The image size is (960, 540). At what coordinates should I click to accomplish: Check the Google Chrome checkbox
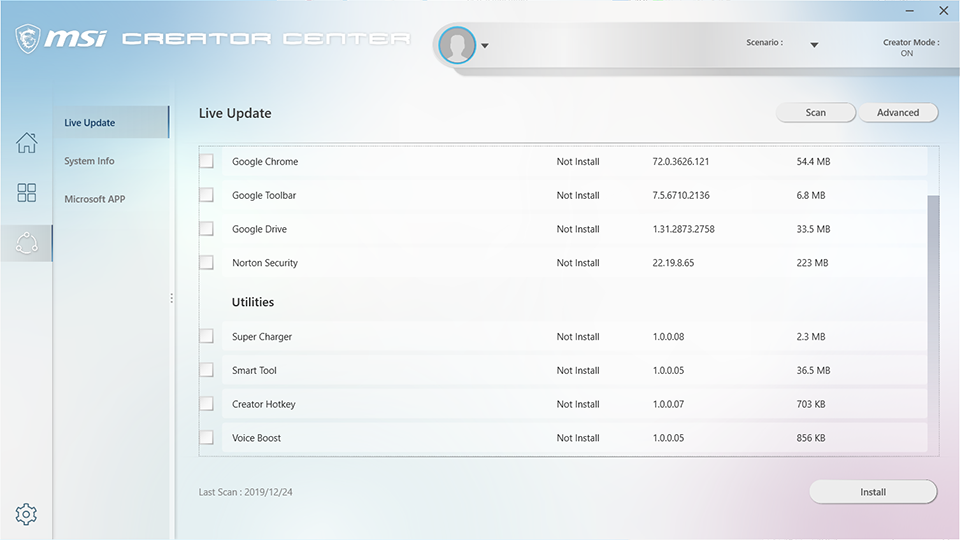[x=206, y=161]
